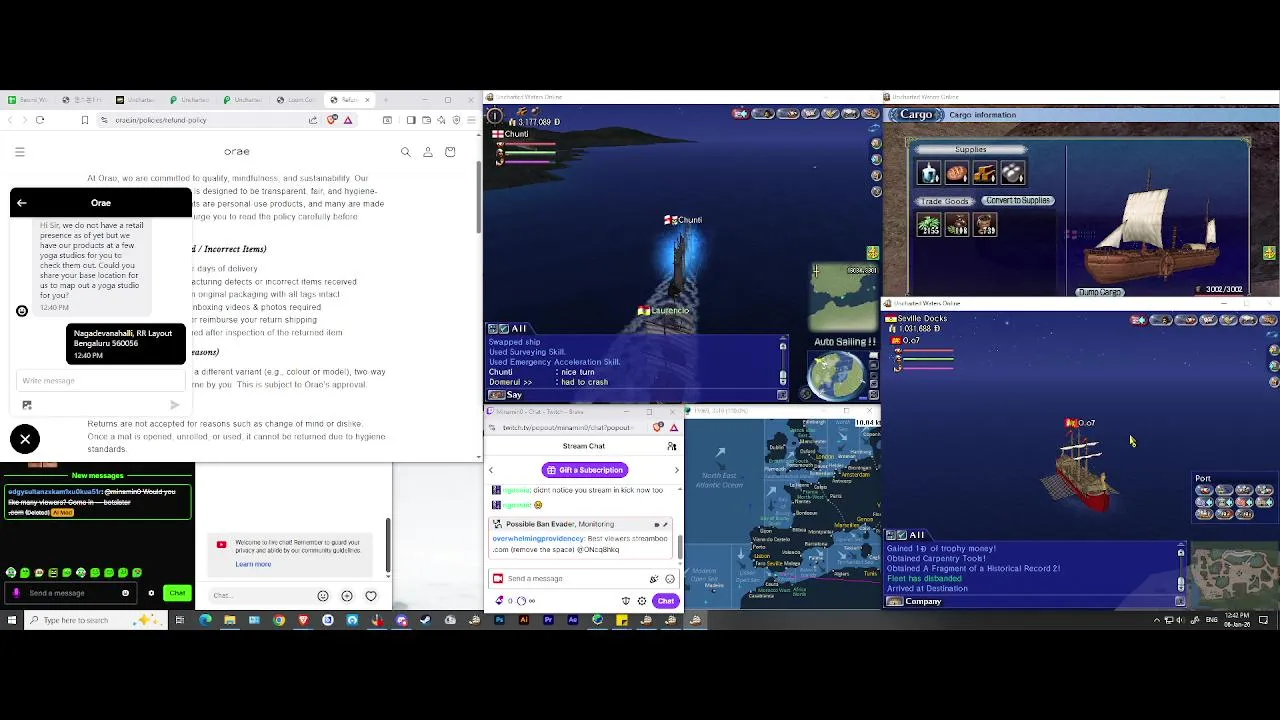This screenshot has height=720, width=1280.
Task: Open the YouTube chat plus add button
Action: [x=347, y=596]
